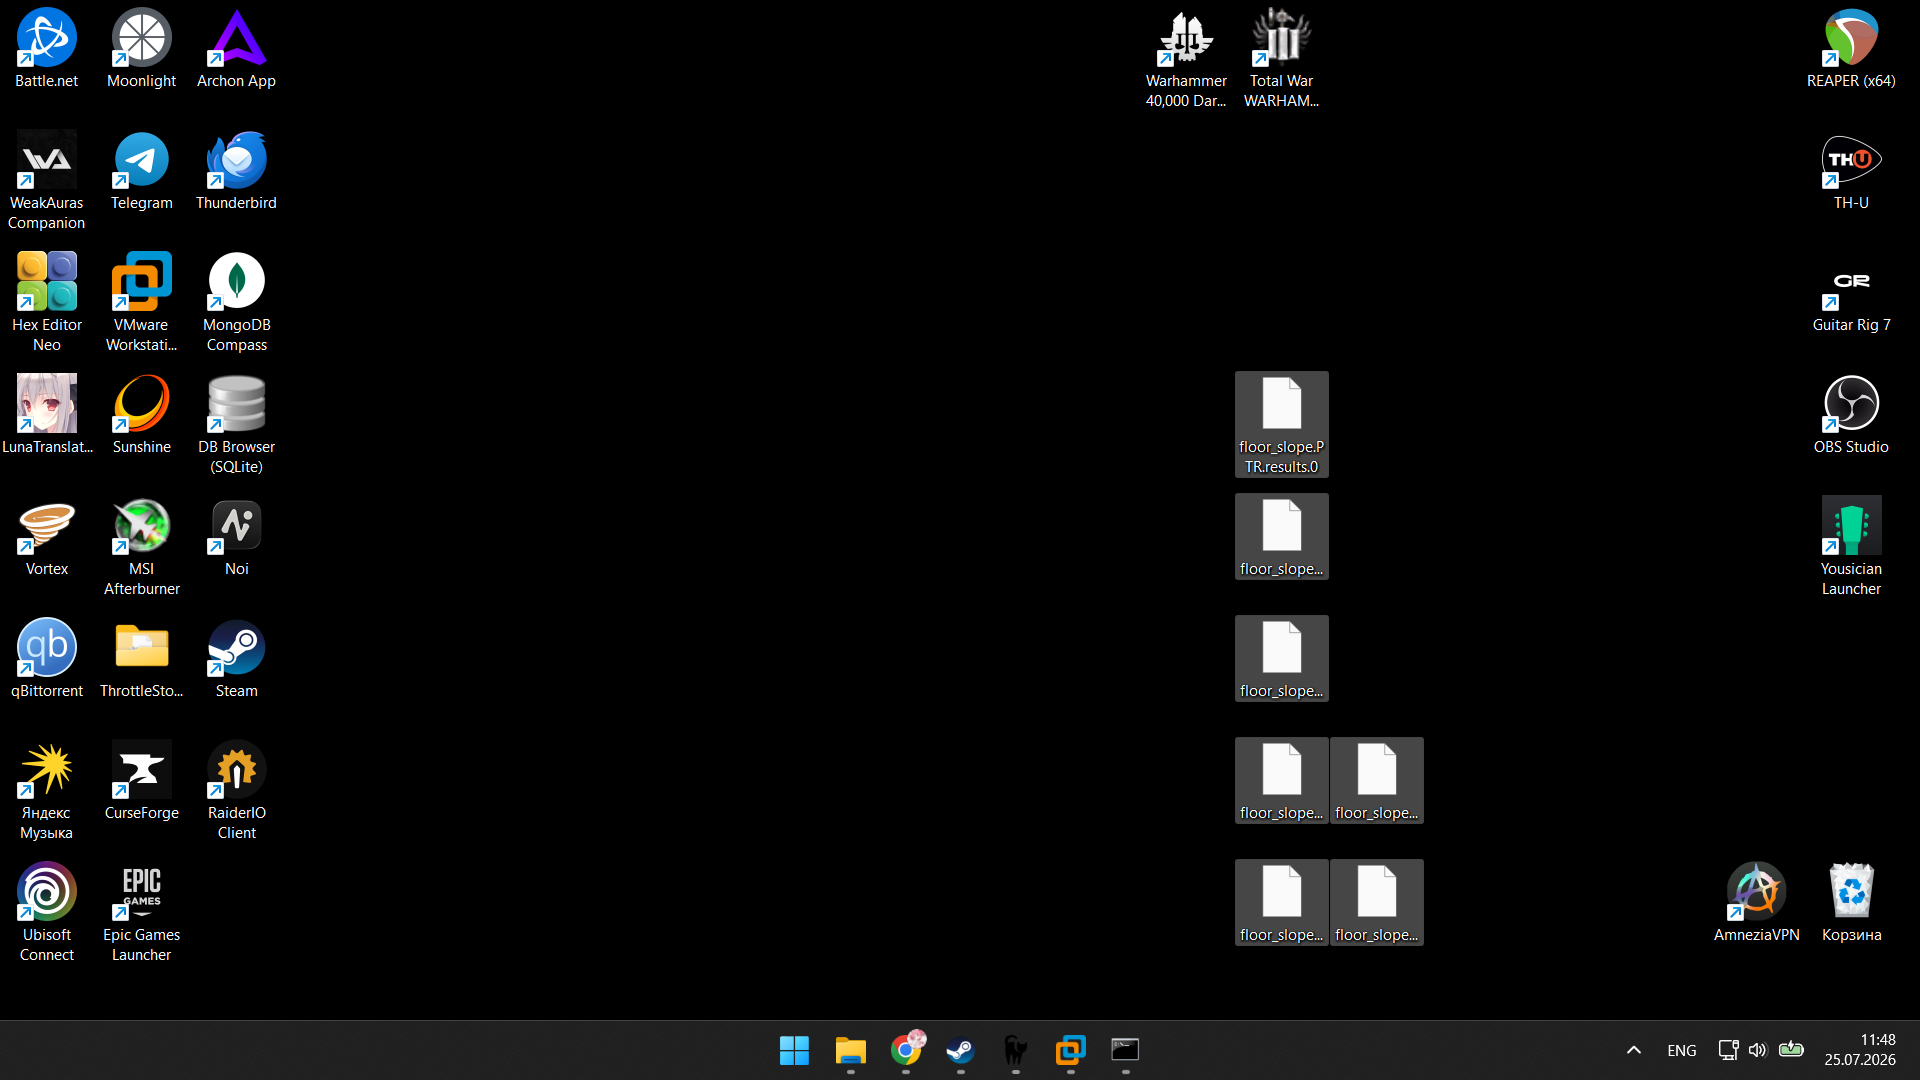Select the Warhammer 40,000 game shortcut
Screen dimensions: 1920x1080
tap(1186, 59)
